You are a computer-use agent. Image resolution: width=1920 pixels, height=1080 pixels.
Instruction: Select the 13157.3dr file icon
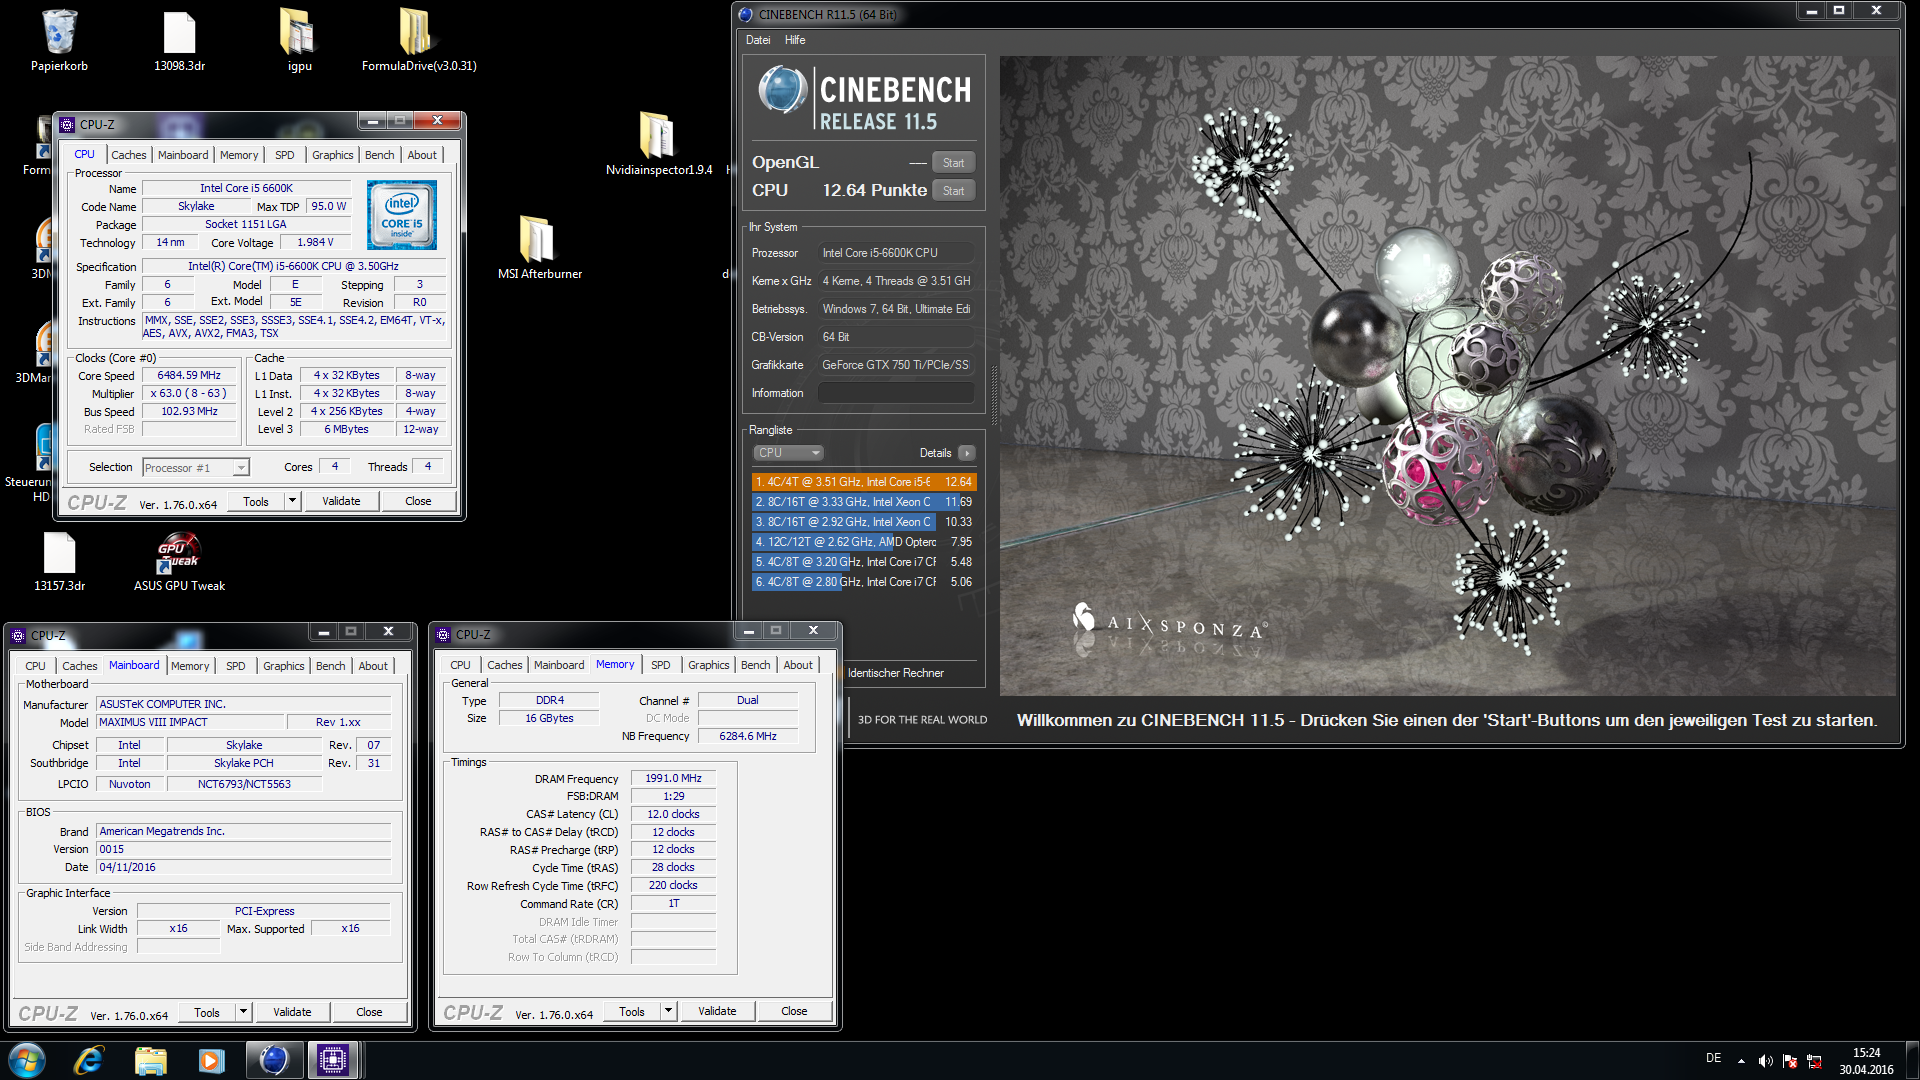[x=59, y=560]
